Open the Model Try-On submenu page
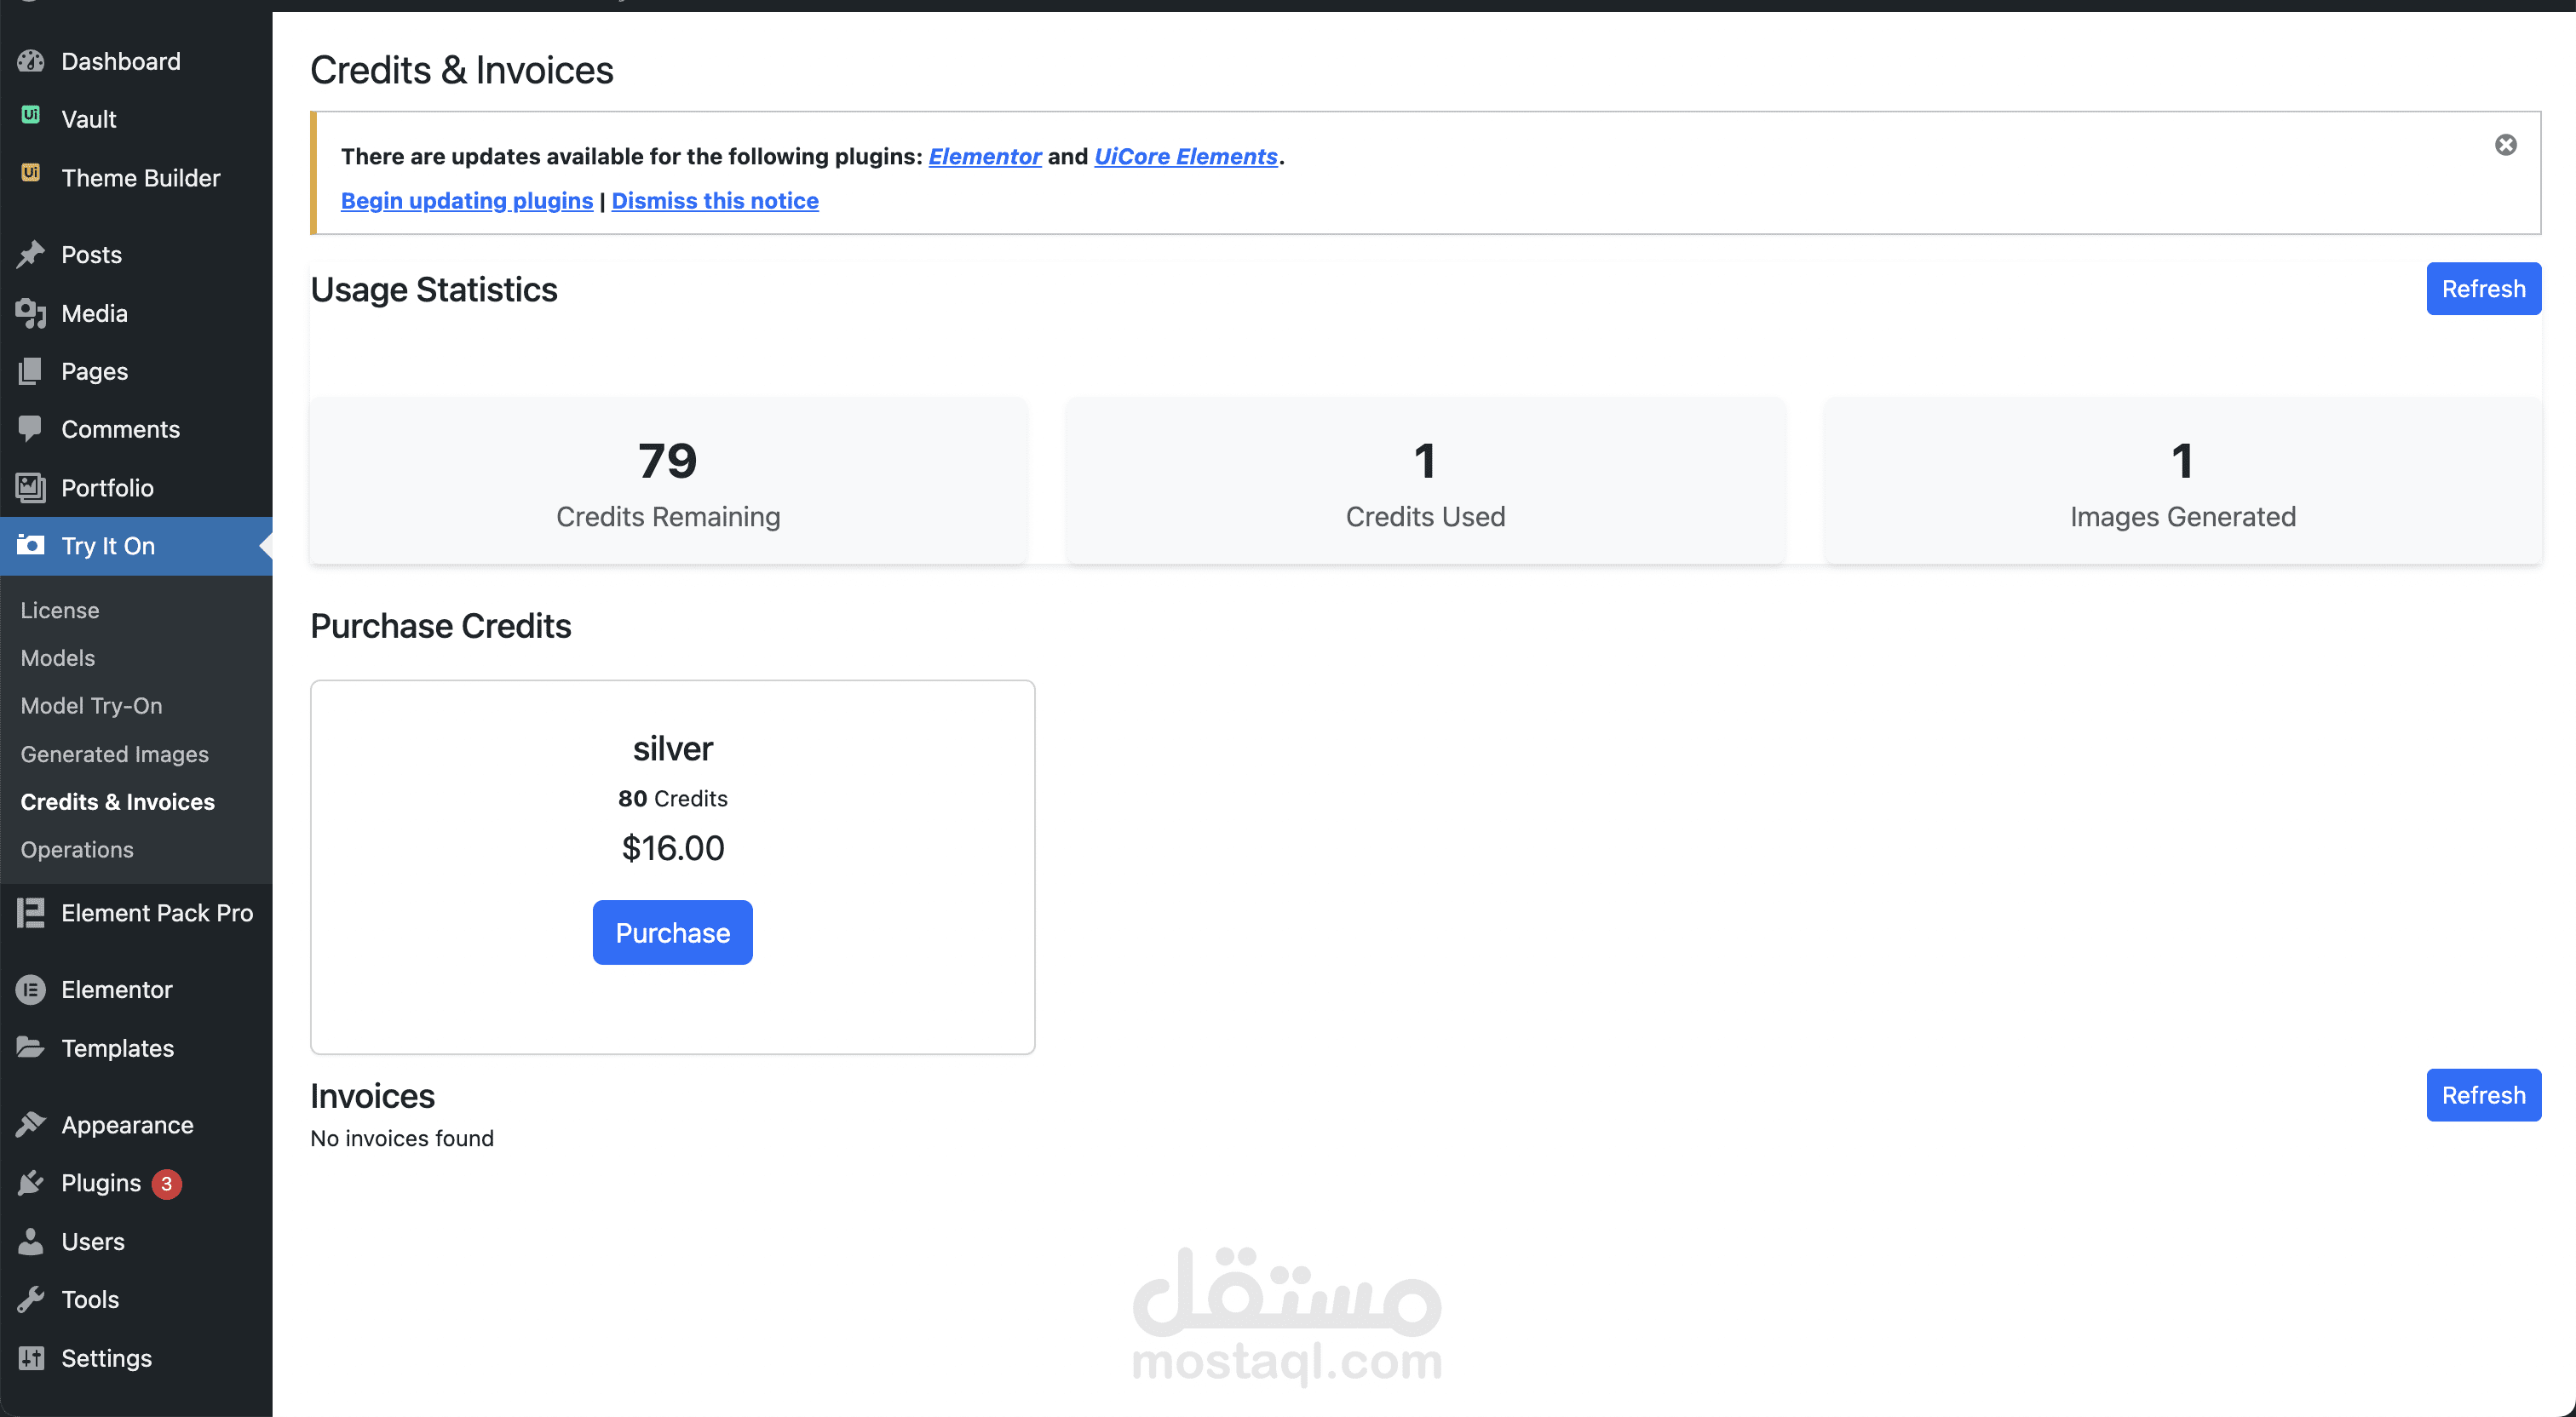The width and height of the screenshot is (2576, 1417). [x=91, y=705]
